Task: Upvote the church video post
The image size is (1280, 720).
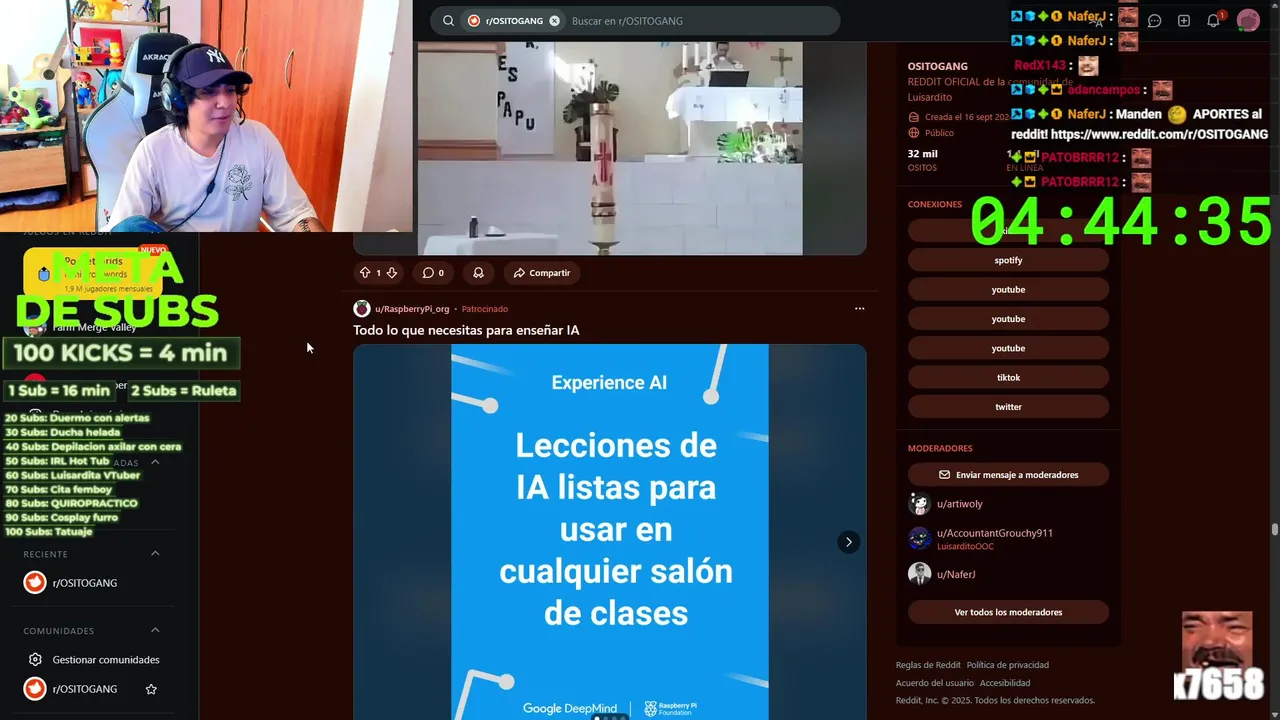Action: 365,272
